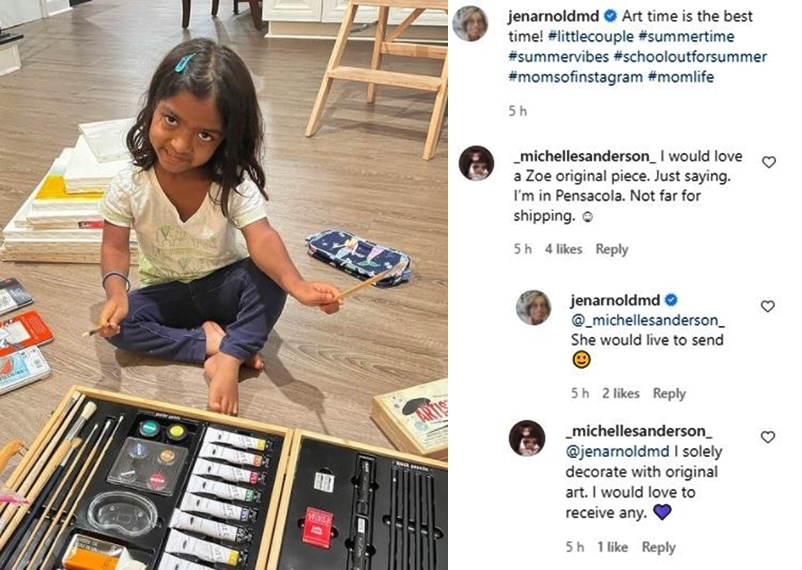Click the verified badge in jenarnoldmd's reply
This screenshot has width=802, height=570.
671,300
